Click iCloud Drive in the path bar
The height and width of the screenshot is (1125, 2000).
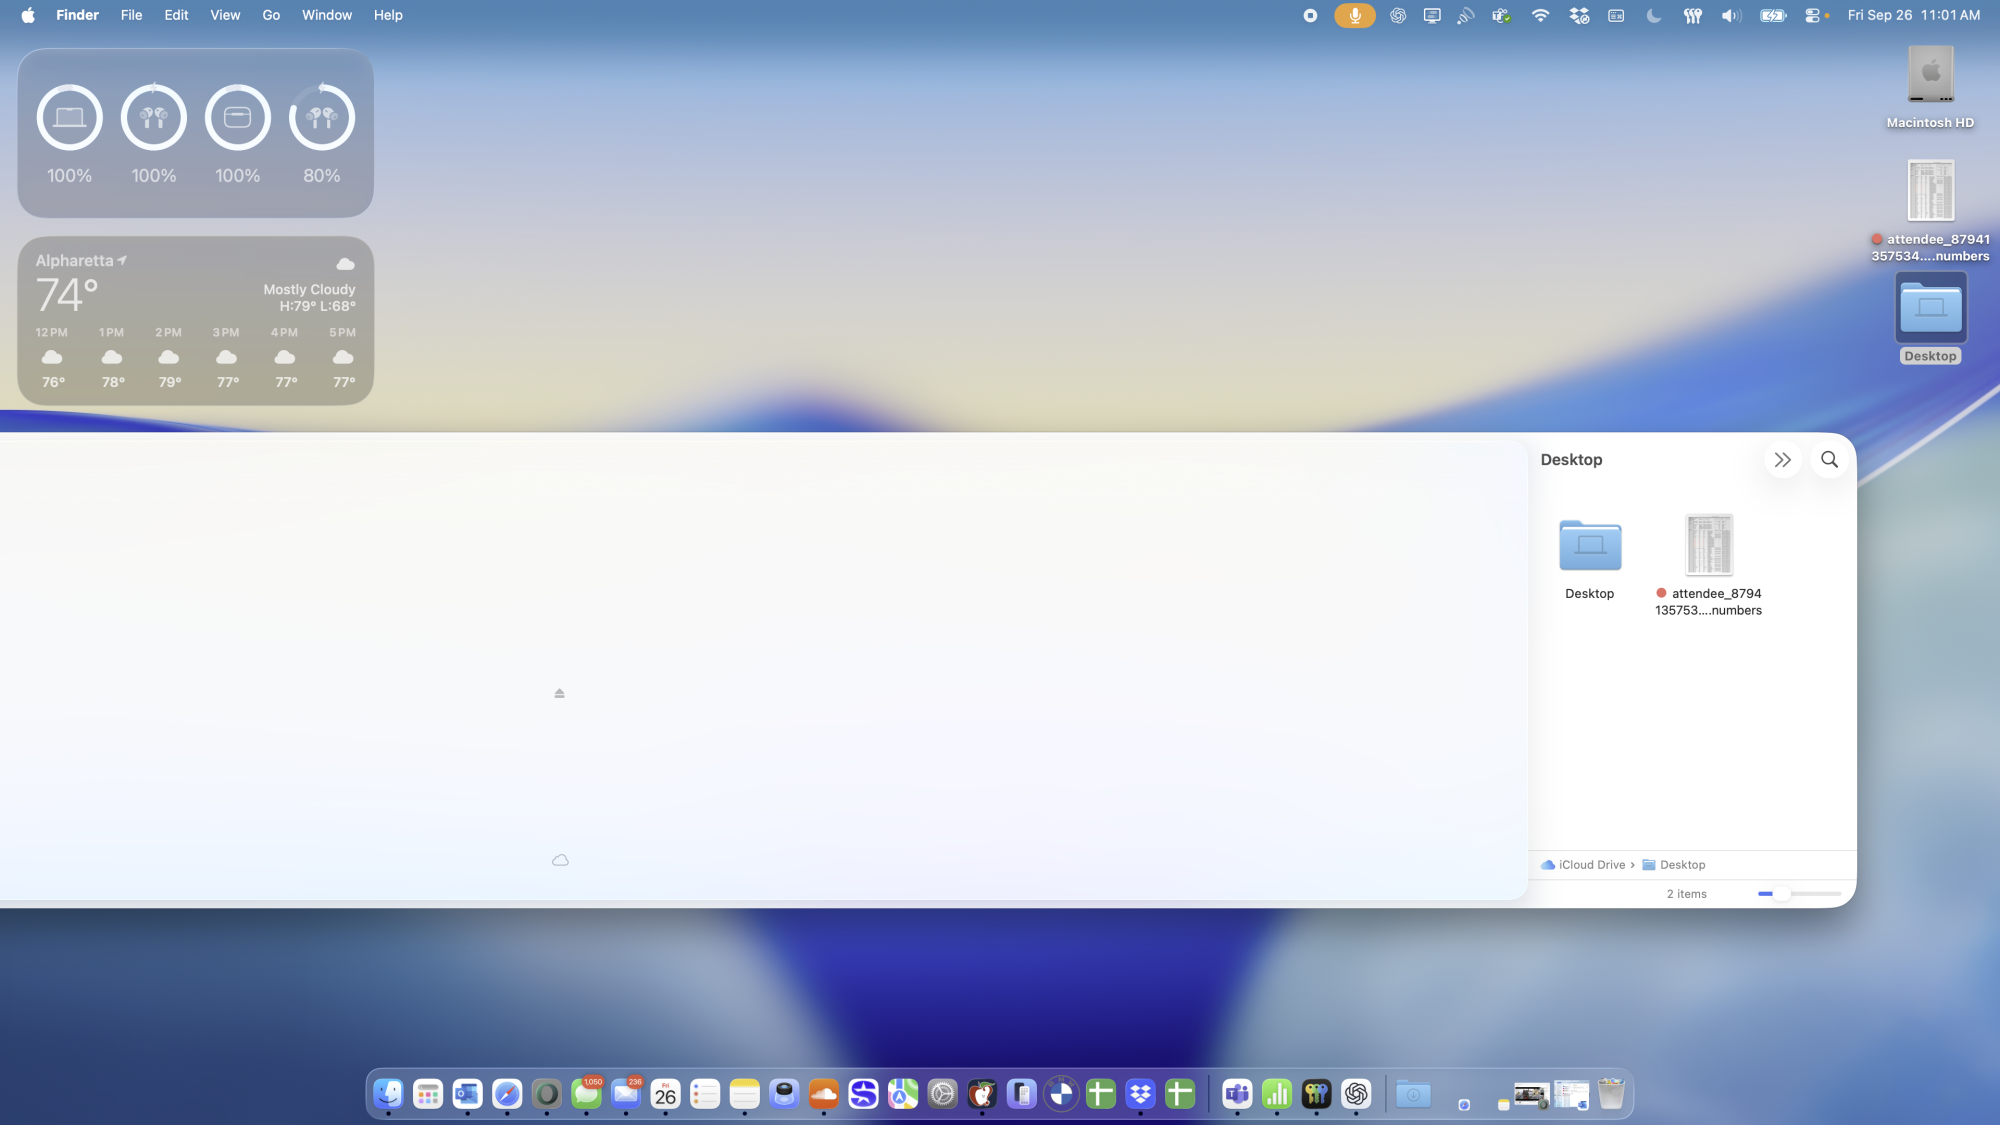1590,865
